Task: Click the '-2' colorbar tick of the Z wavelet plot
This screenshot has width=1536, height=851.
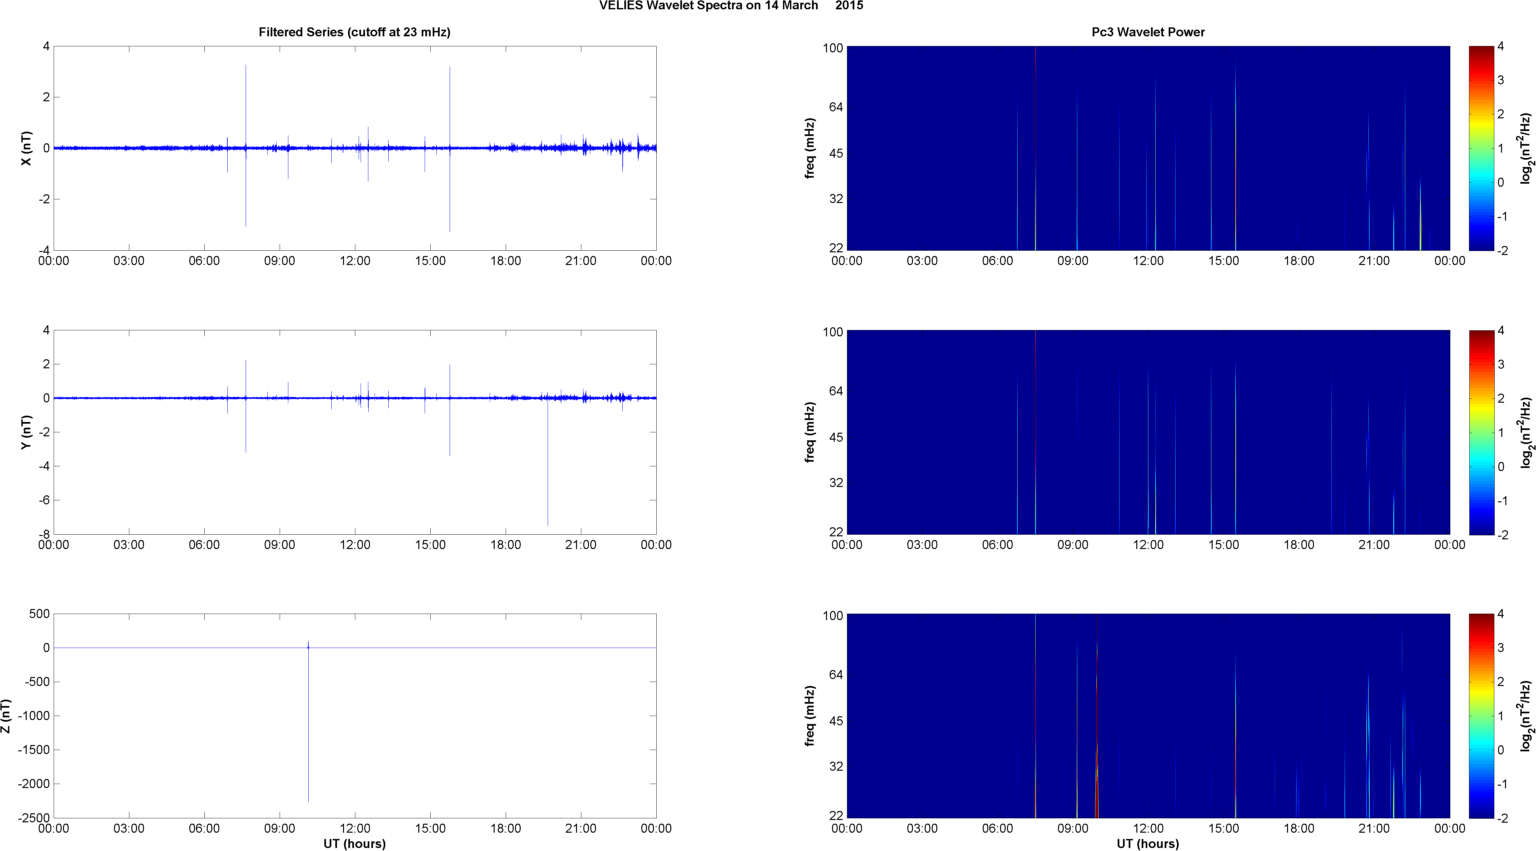Action: pyautogui.click(x=1502, y=818)
